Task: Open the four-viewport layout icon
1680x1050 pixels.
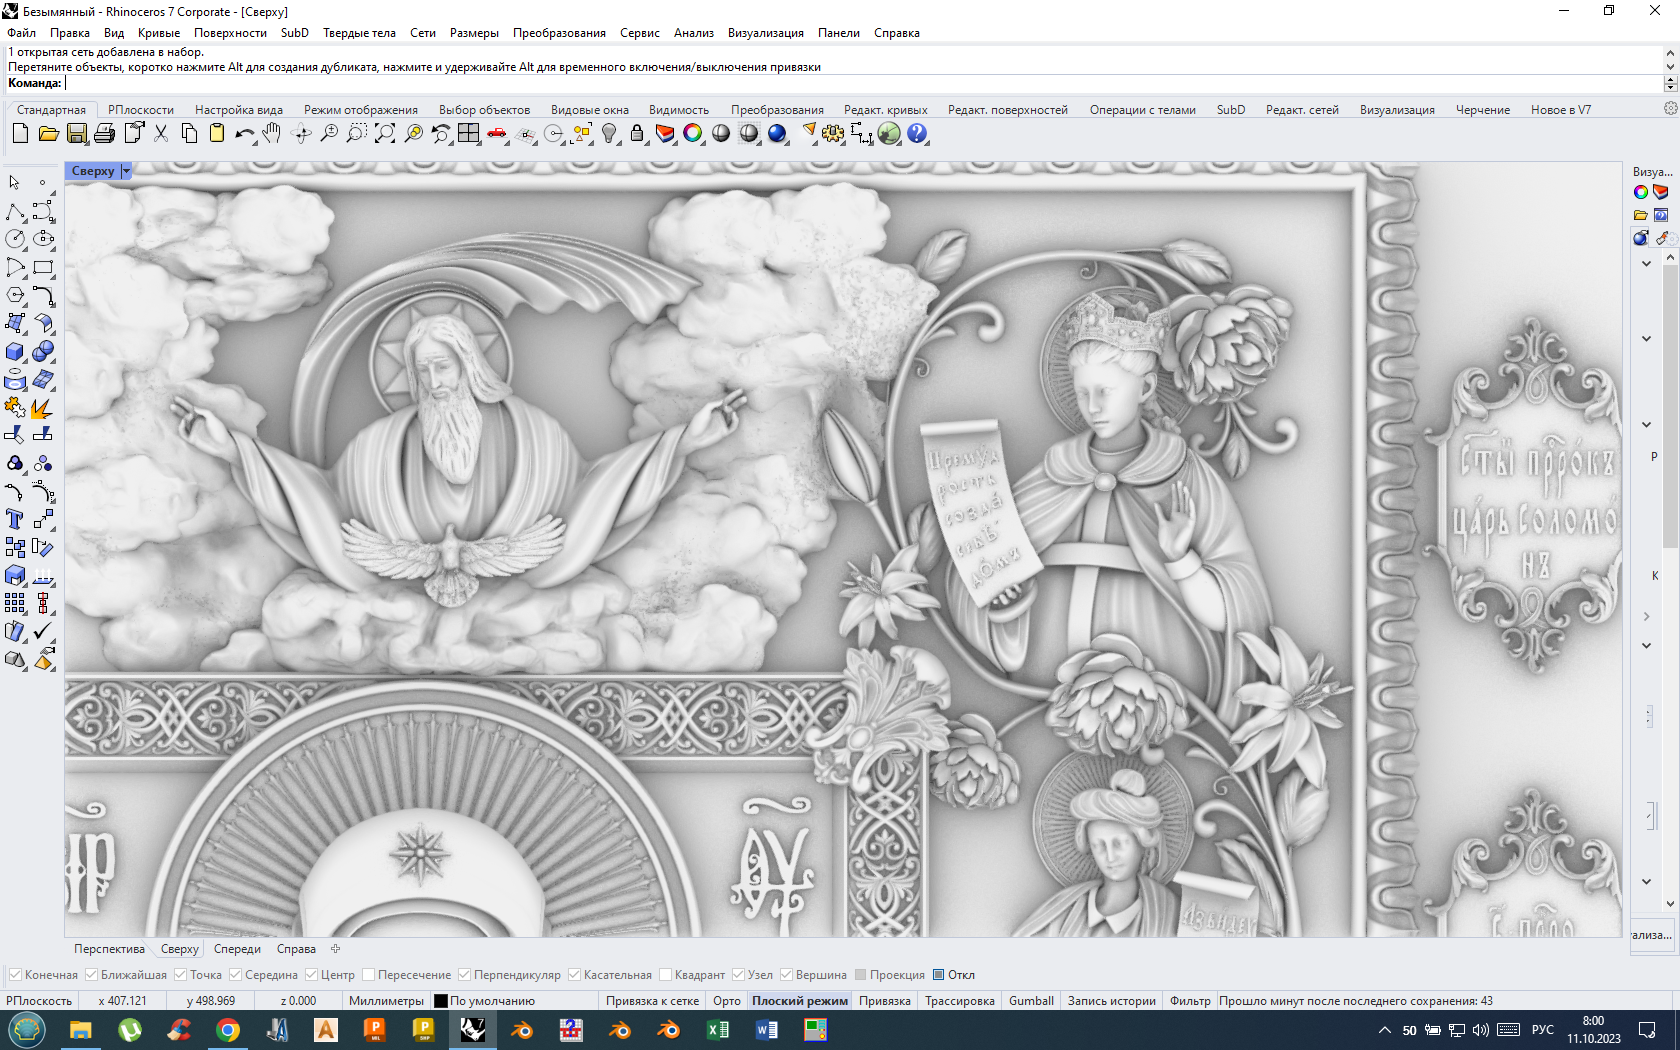Action: 468,133
